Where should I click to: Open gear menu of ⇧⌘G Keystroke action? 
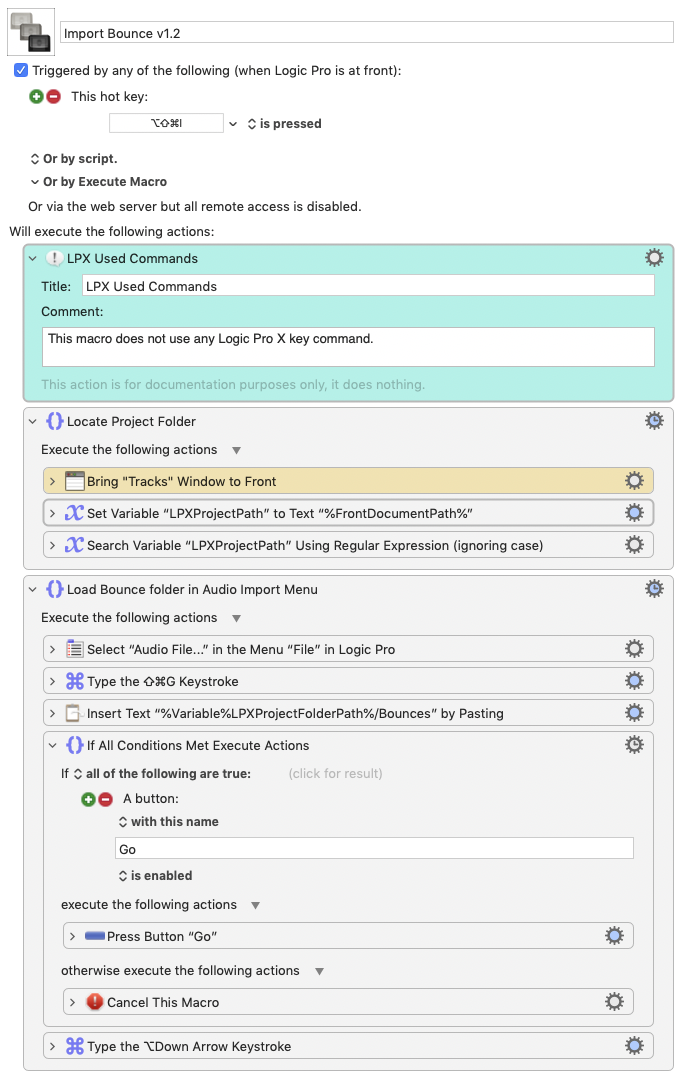(x=634, y=681)
